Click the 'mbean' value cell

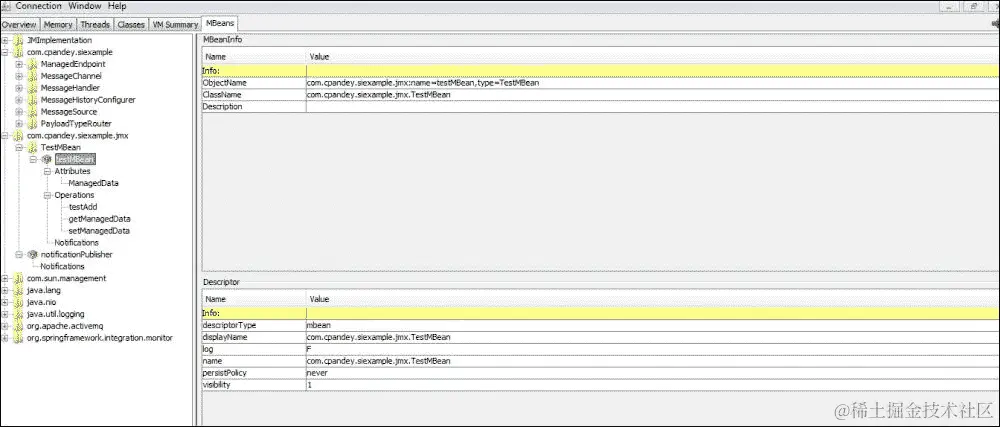[652, 325]
